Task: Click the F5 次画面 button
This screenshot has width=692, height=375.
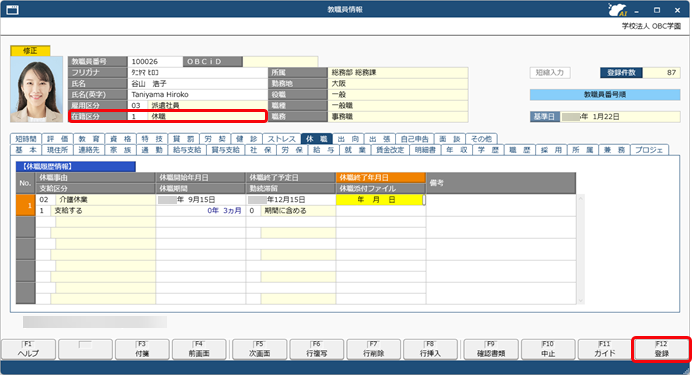Action: [260, 349]
